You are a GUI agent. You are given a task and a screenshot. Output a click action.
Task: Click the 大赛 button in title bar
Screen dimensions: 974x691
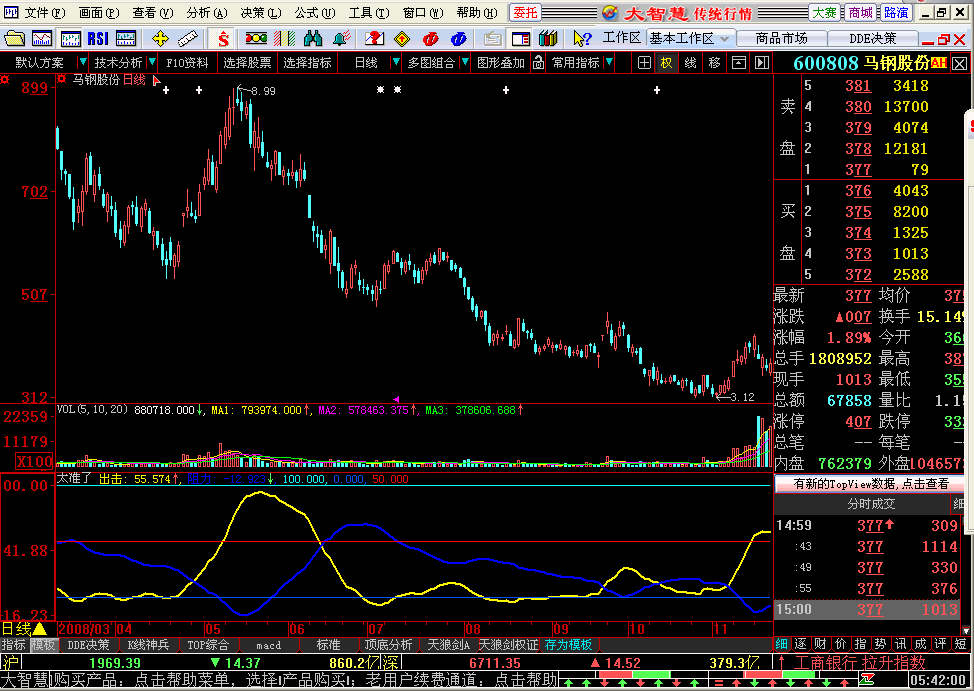[x=825, y=12]
